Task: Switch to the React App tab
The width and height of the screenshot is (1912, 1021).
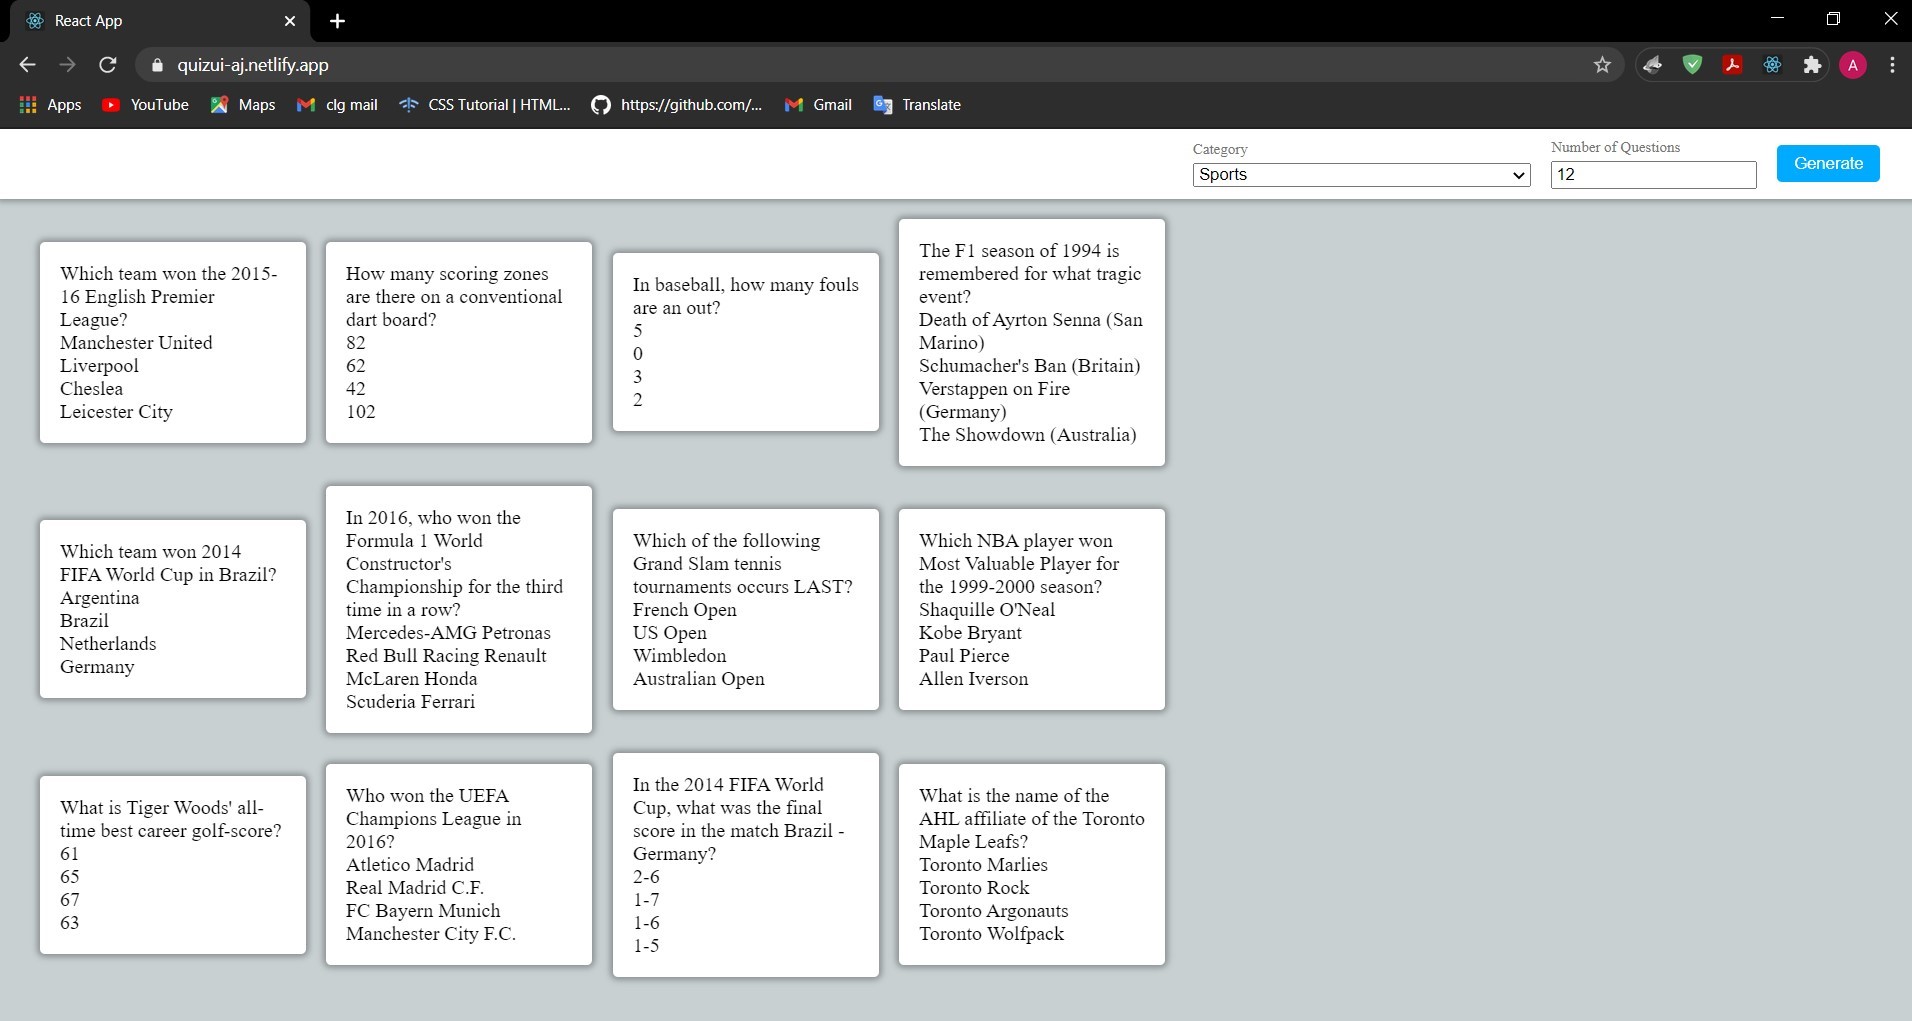Action: coord(150,20)
